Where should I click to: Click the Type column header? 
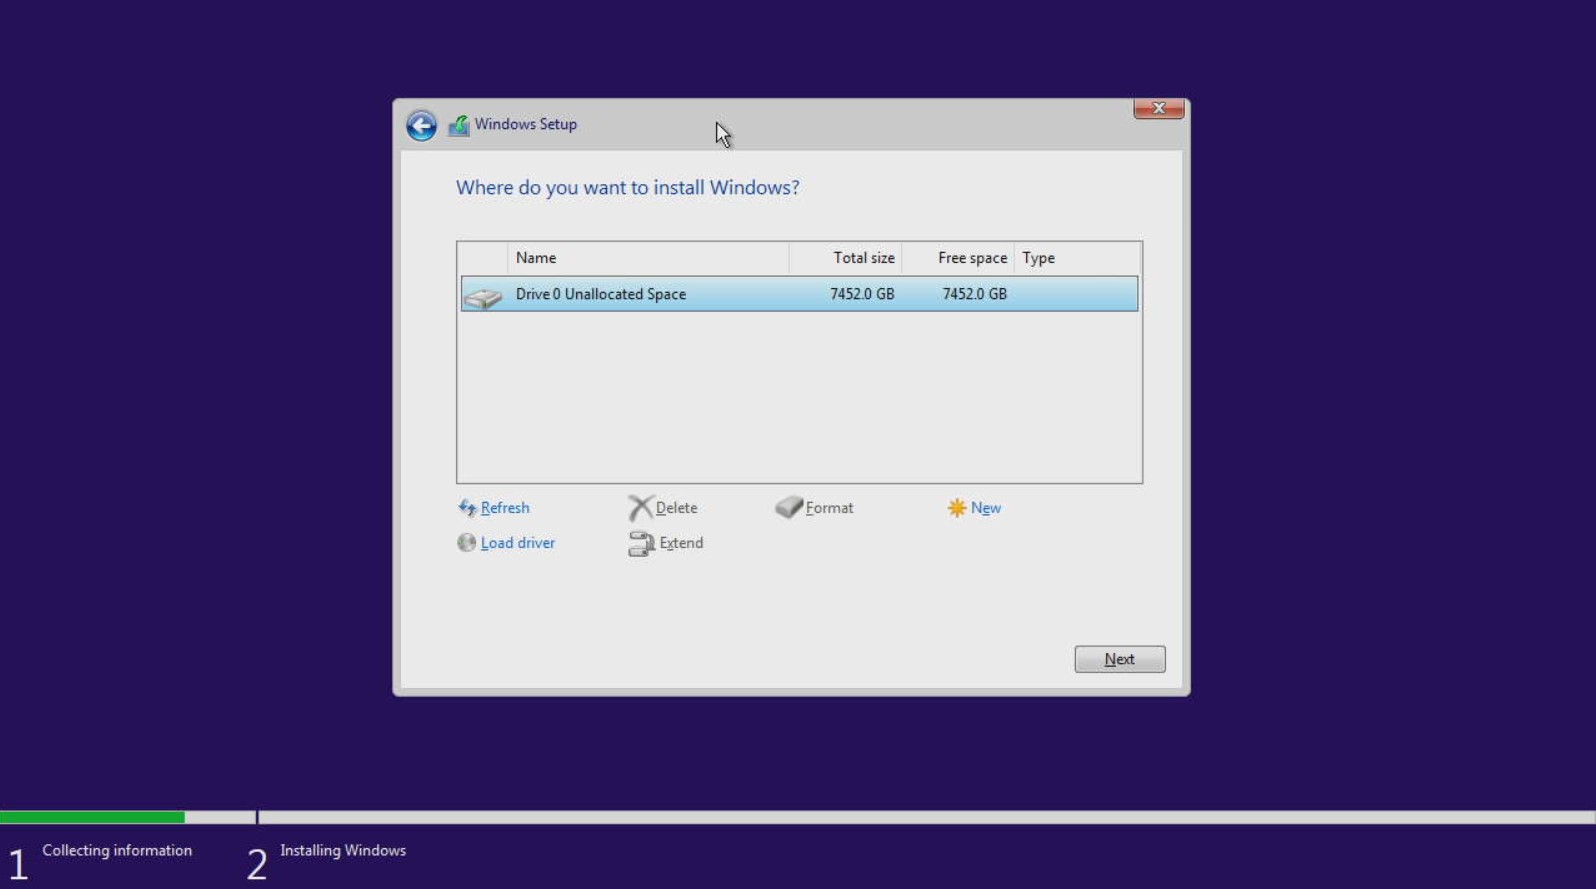coord(1078,258)
